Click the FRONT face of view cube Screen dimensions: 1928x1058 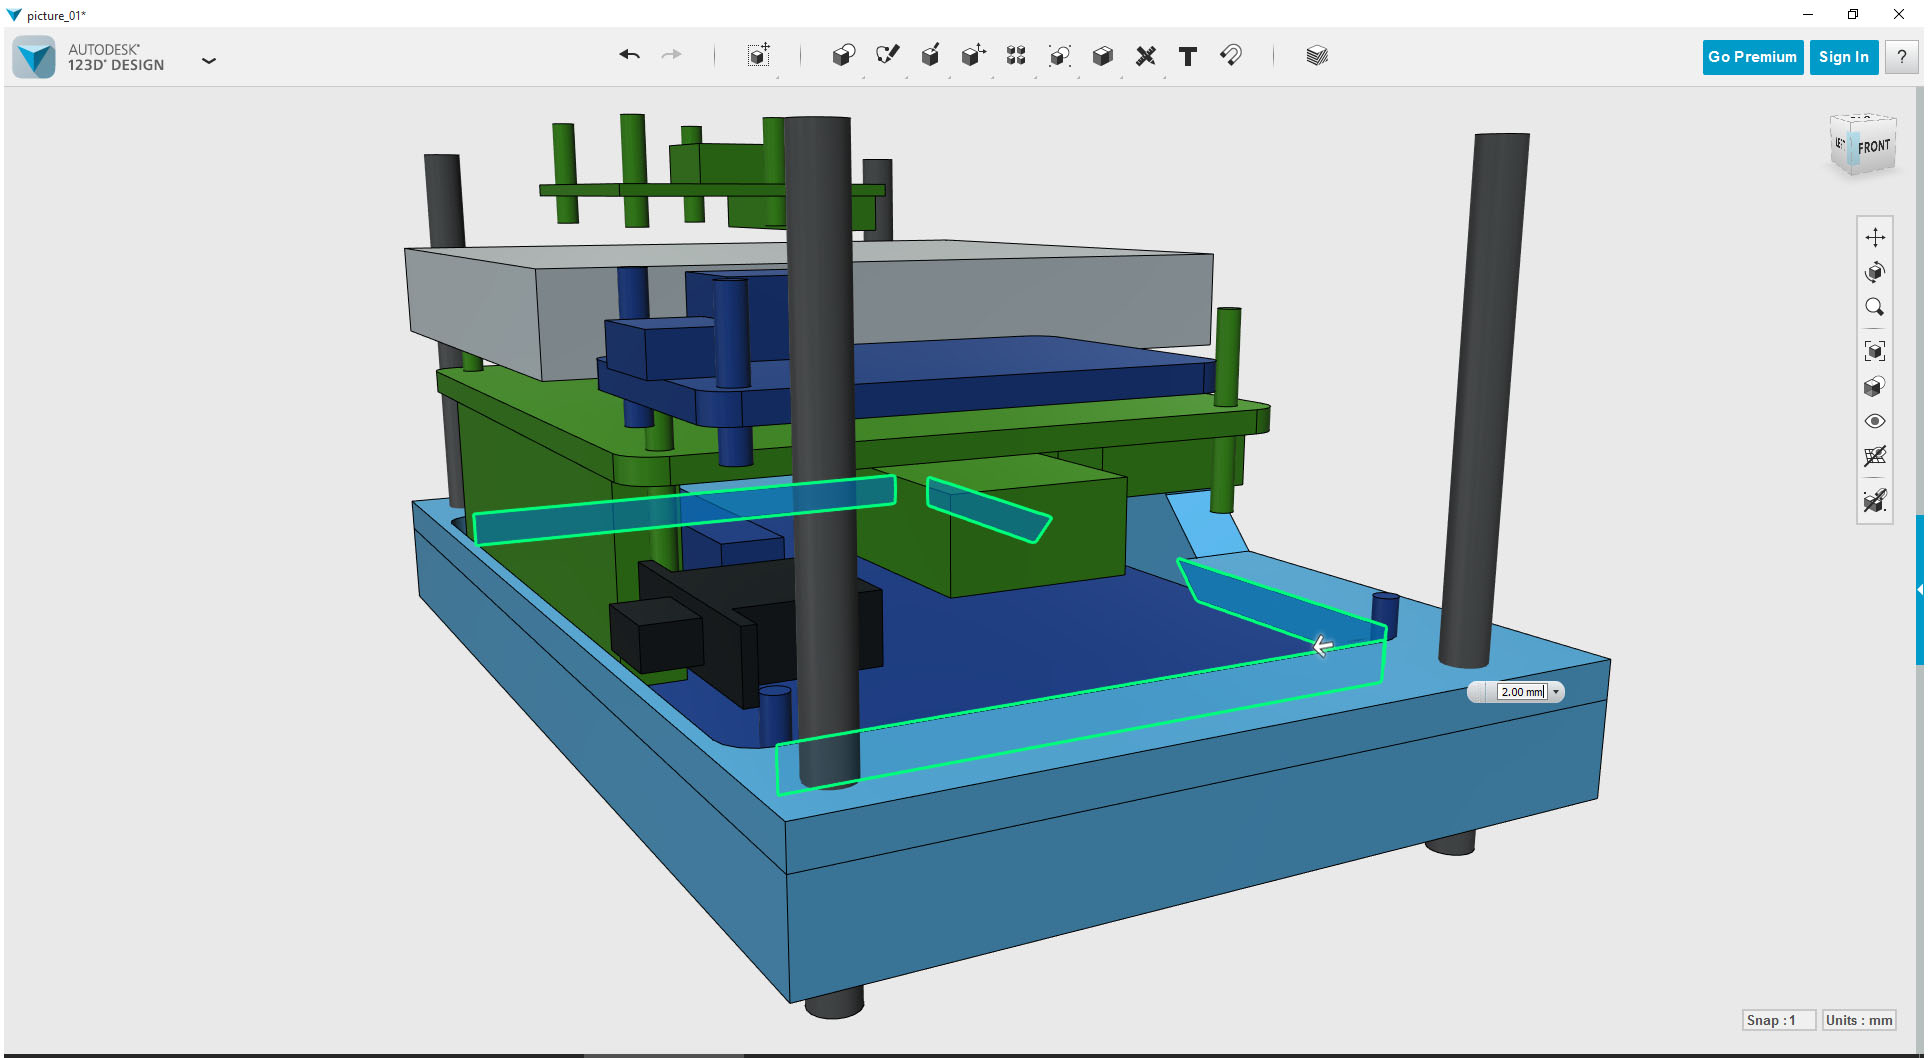1873,147
